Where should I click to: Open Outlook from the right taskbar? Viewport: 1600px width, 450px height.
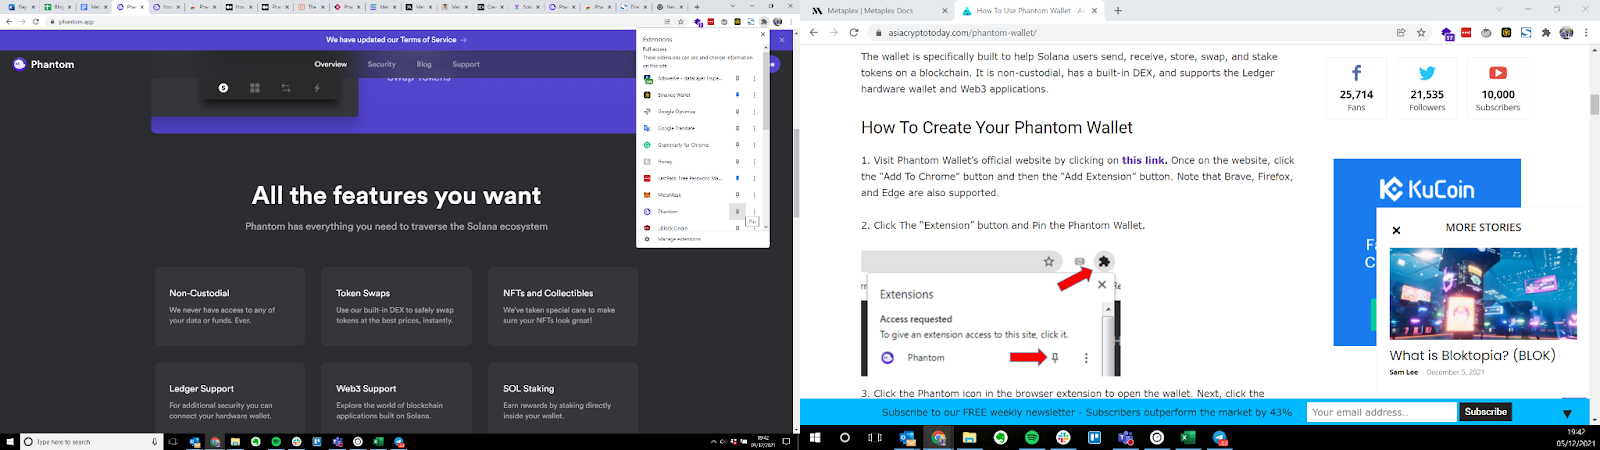click(x=907, y=438)
